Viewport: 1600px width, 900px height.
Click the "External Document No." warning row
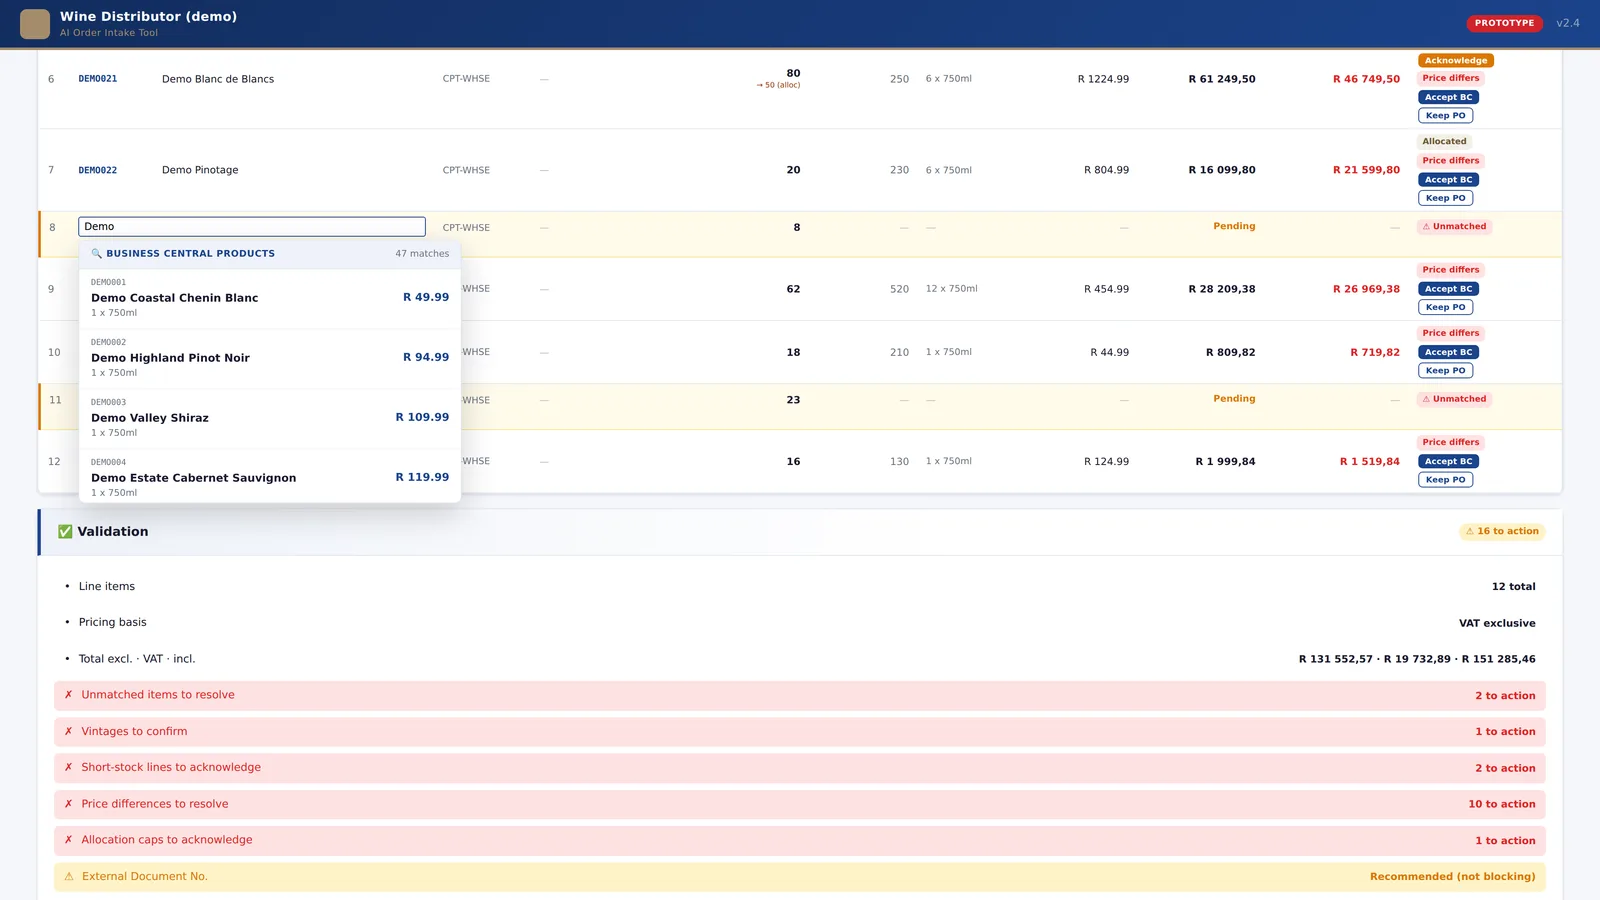point(800,877)
